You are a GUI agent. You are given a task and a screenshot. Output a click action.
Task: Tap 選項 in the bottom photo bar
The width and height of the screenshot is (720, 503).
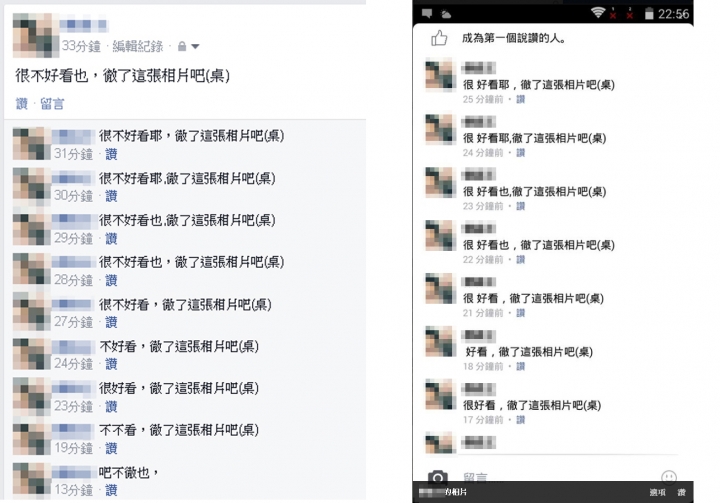pyautogui.click(x=658, y=492)
